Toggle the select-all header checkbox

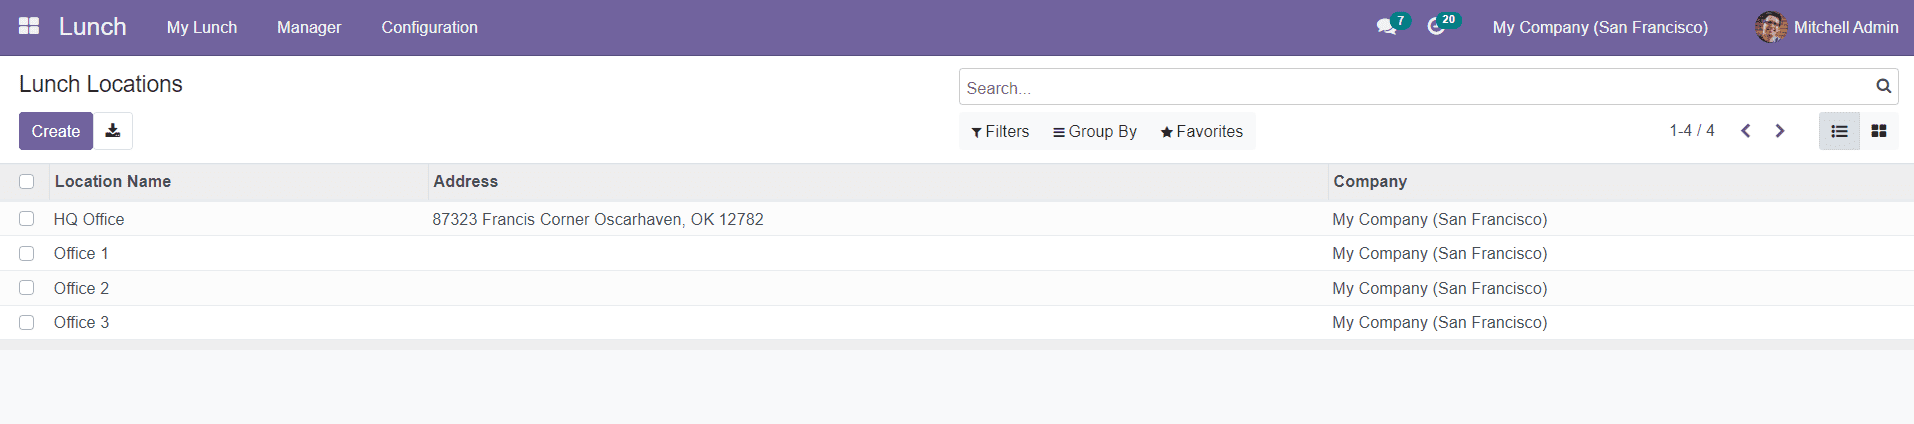click(x=27, y=182)
